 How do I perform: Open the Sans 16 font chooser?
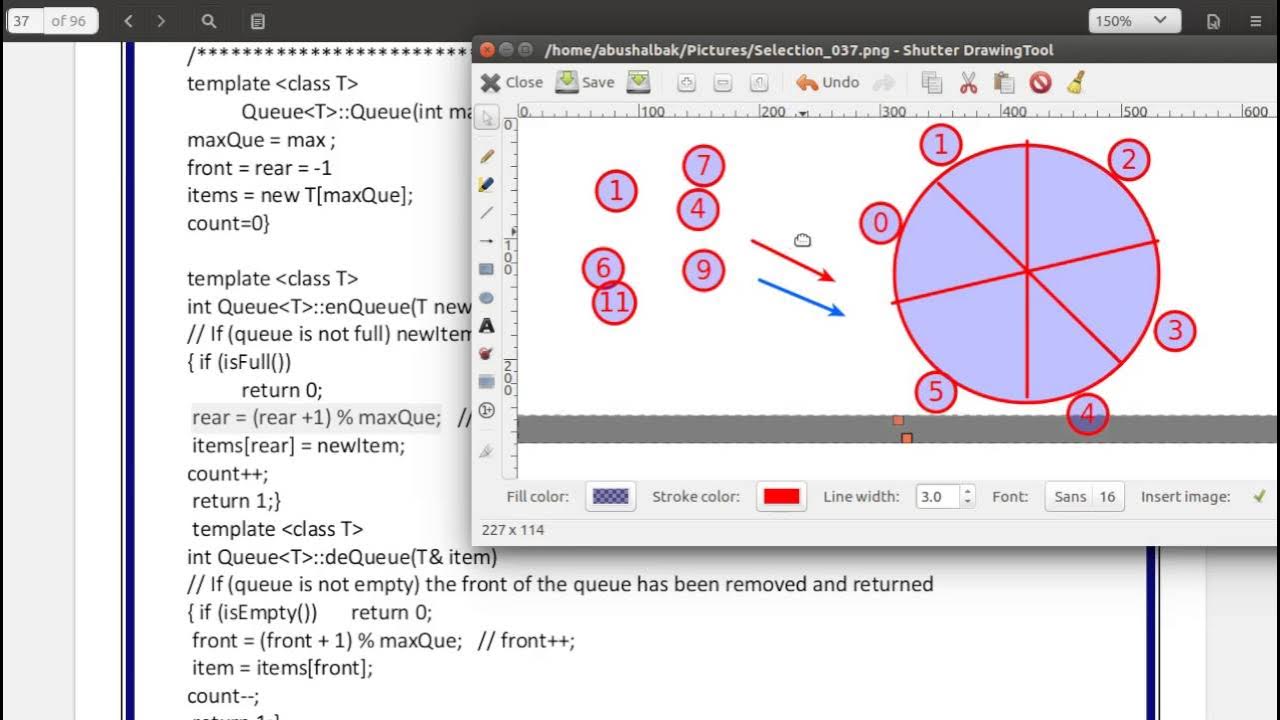coord(1085,497)
